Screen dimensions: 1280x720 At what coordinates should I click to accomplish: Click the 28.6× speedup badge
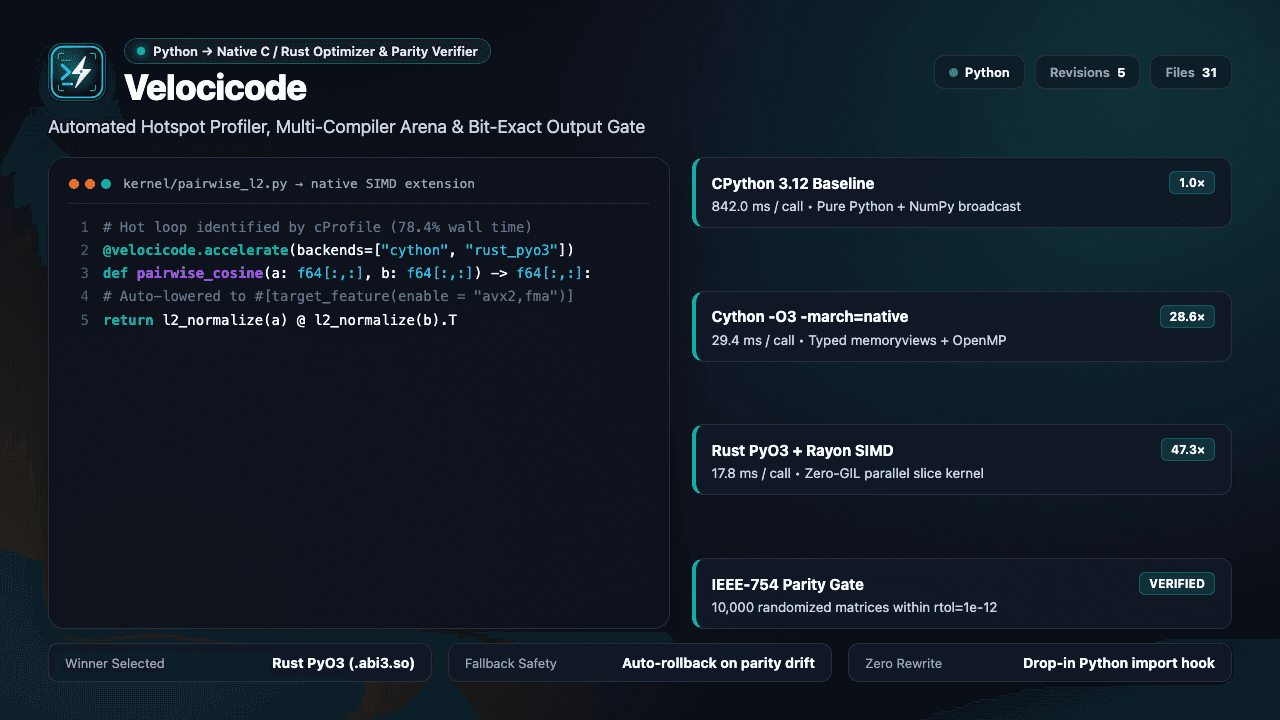[x=1187, y=317]
